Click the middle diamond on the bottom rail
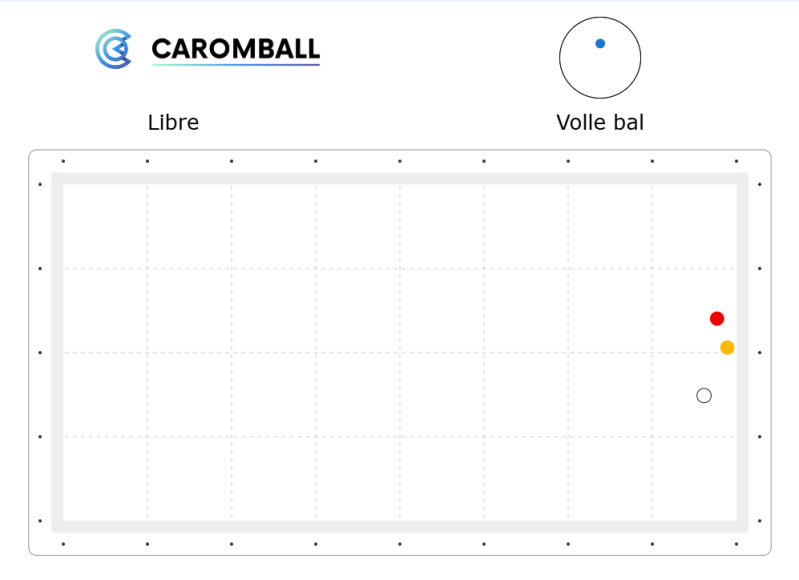Image resolution: width=799 pixels, height=580 pixels. (x=400, y=544)
